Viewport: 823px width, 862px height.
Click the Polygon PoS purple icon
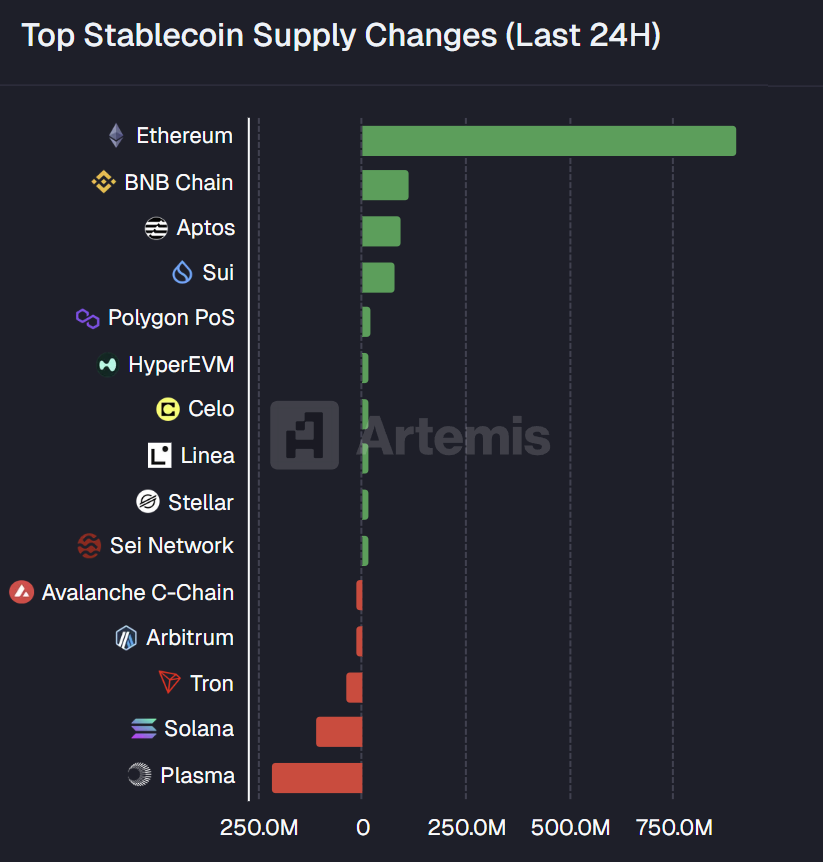pos(88,319)
